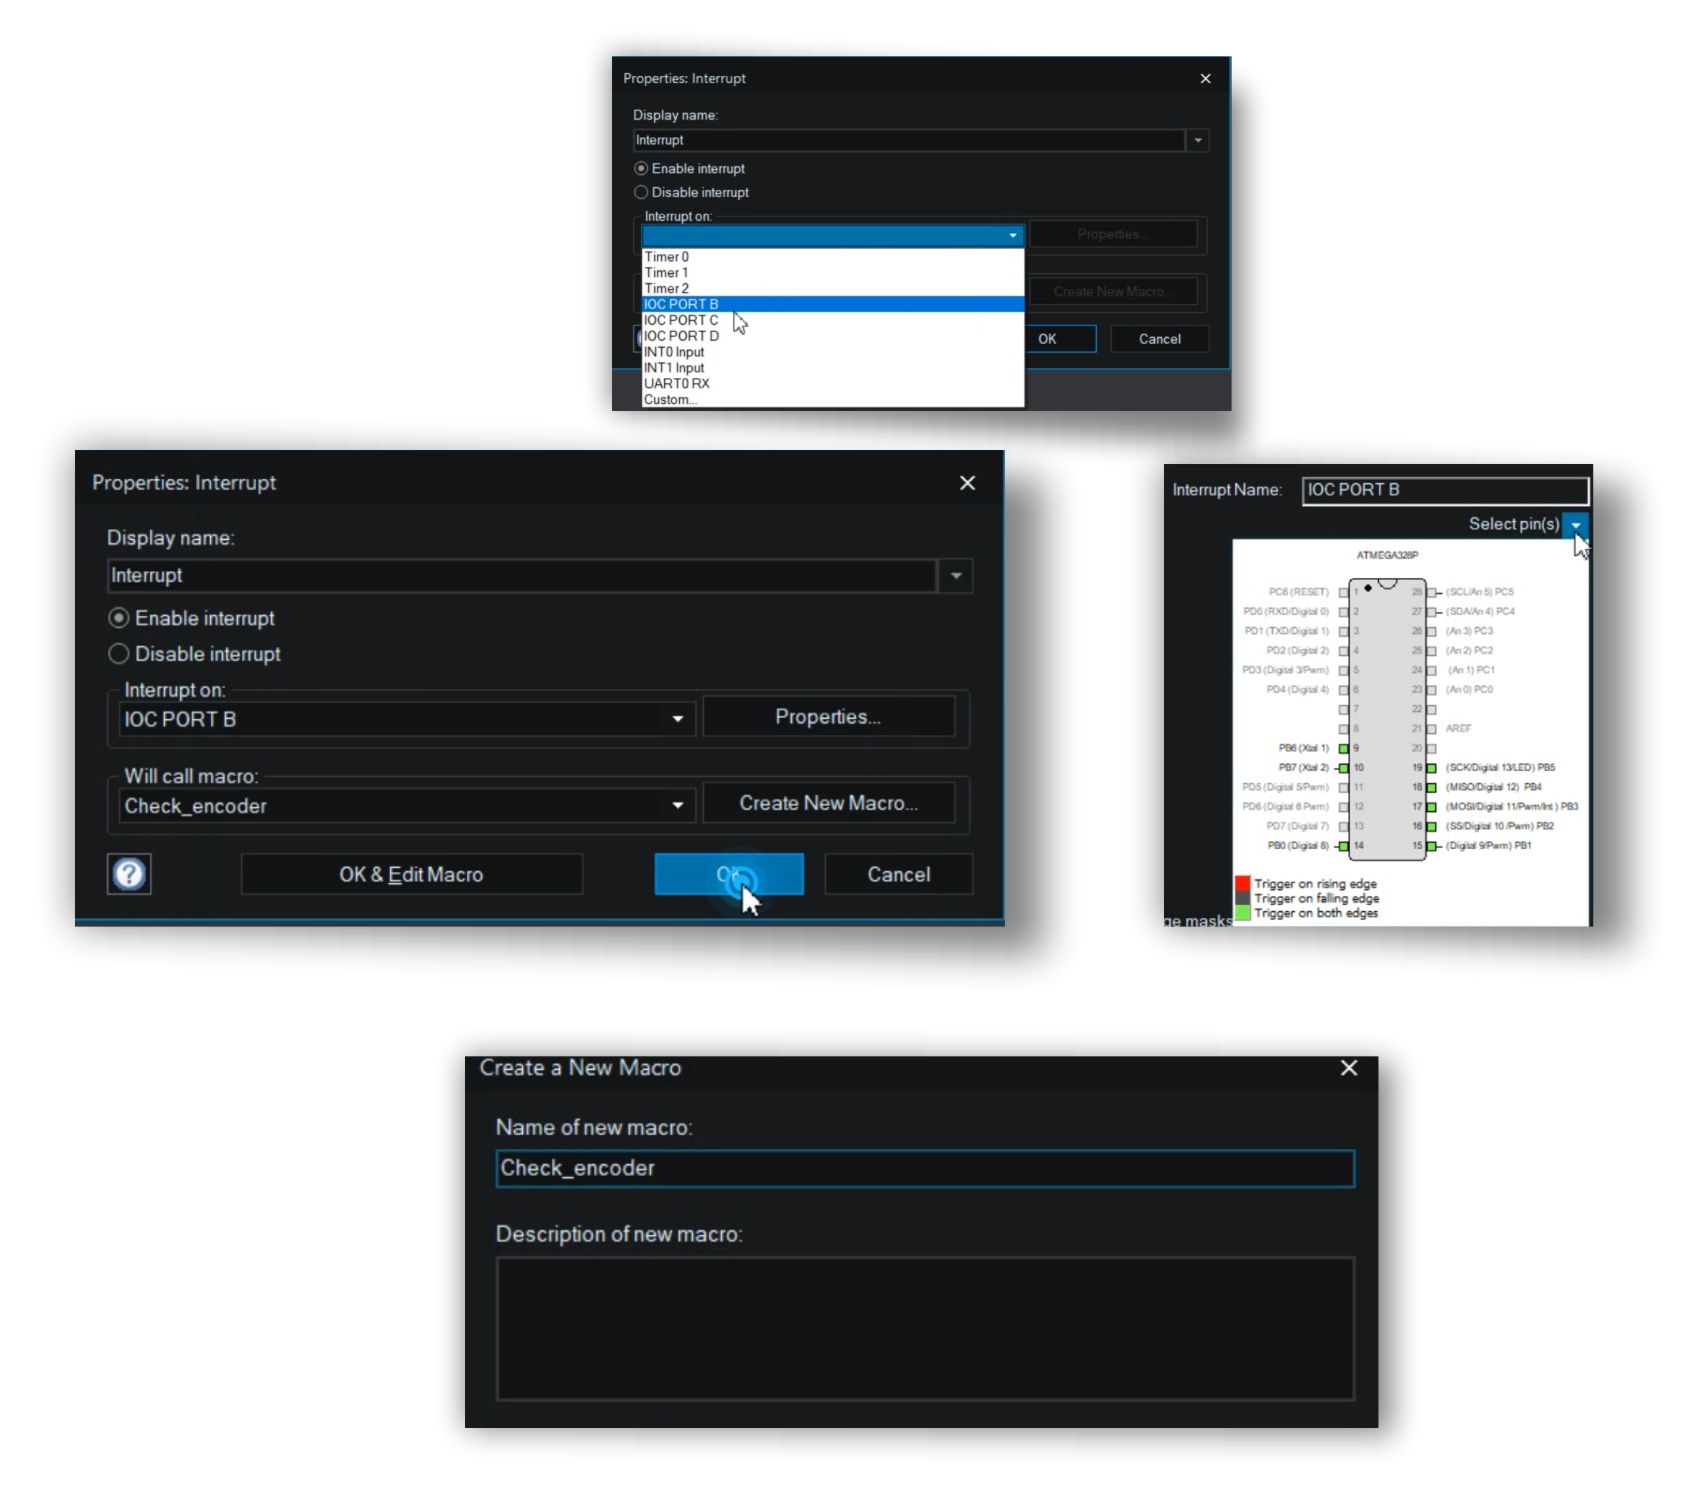
Task: Click the Interrupt Name field IOC PORT B
Action: click(x=1445, y=490)
